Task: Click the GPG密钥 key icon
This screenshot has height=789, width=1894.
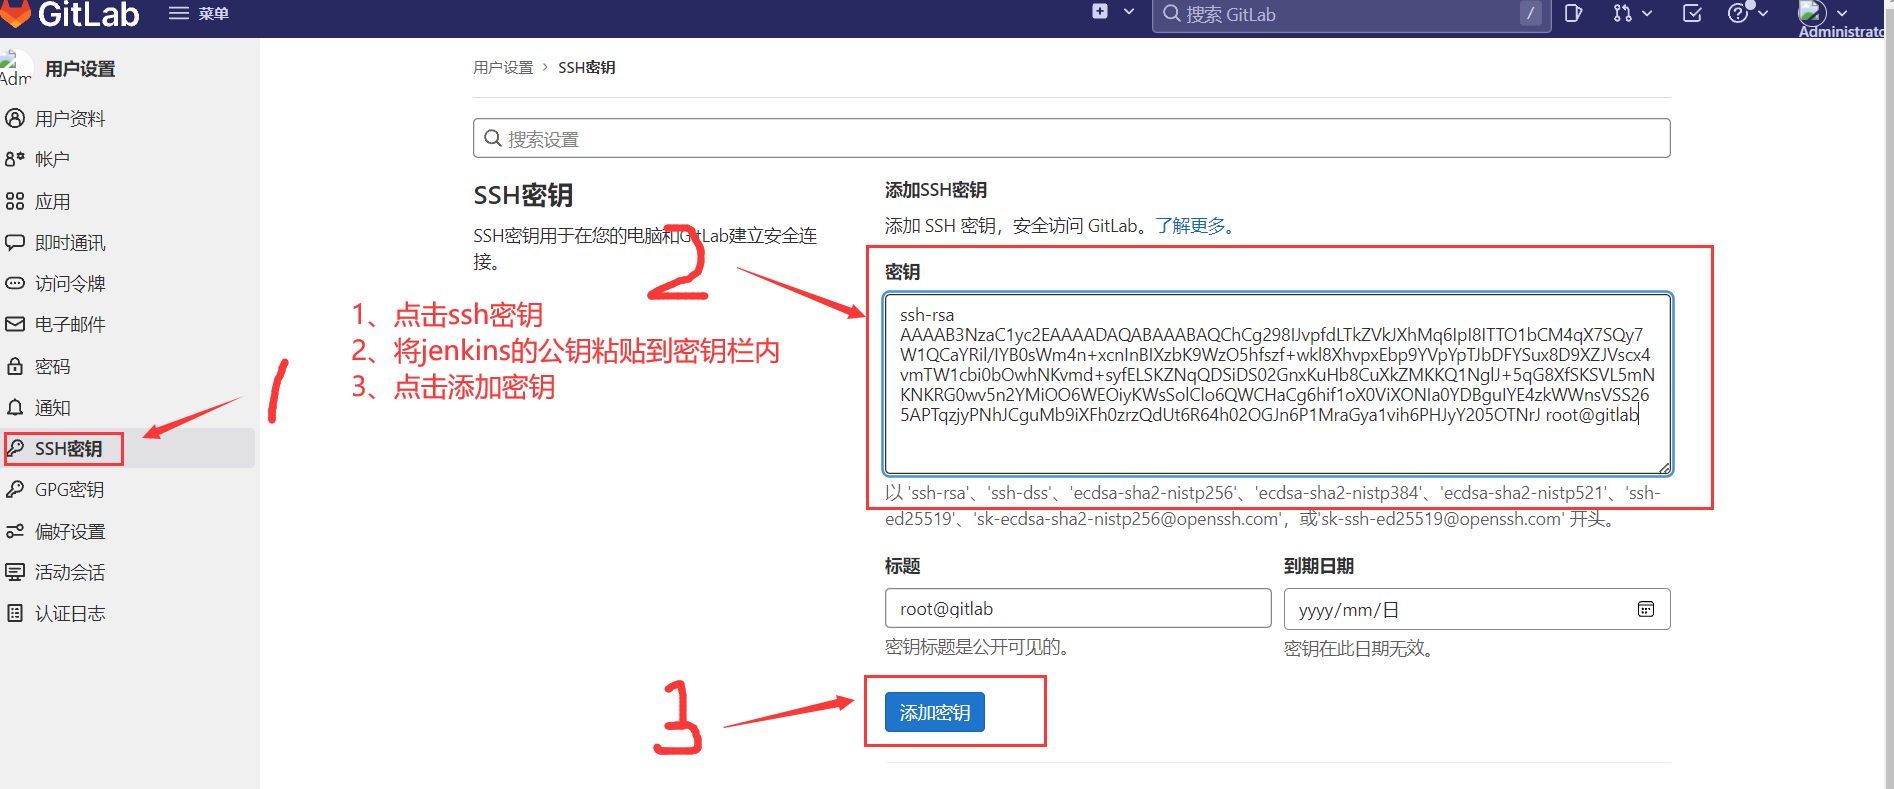Action: point(15,489)
